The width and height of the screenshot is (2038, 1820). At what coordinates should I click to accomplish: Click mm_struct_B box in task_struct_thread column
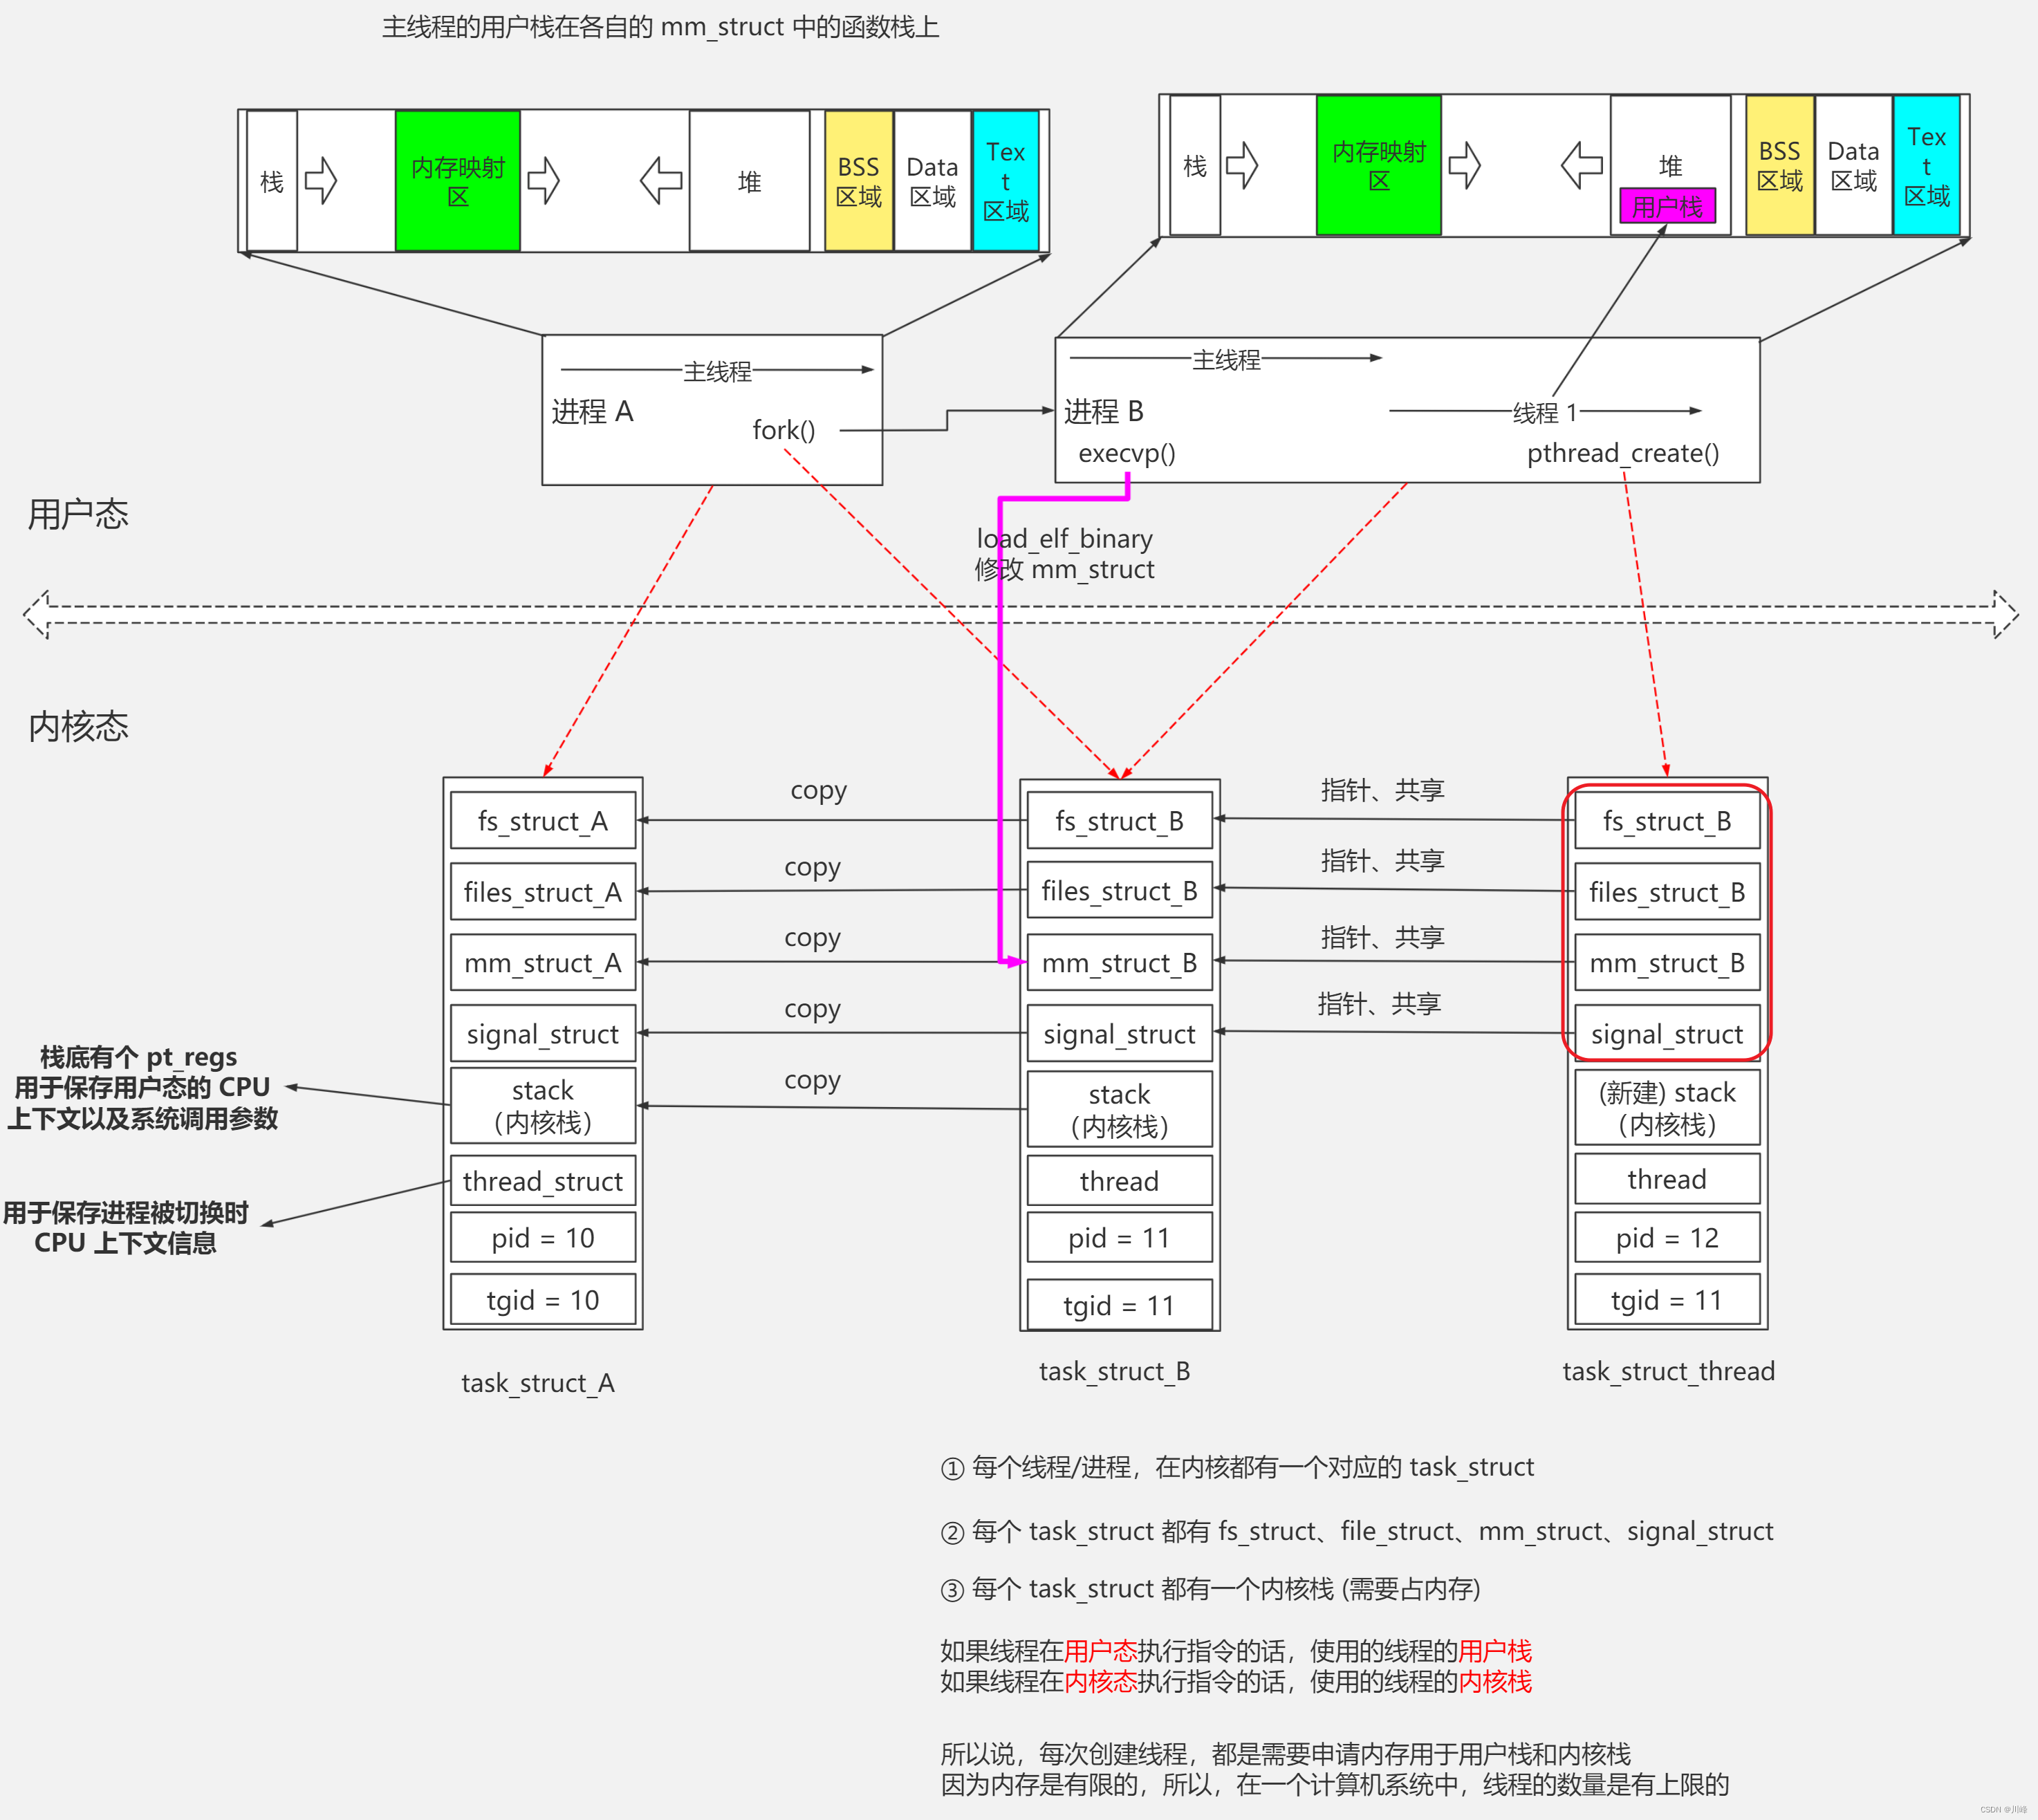point(1667,963)
